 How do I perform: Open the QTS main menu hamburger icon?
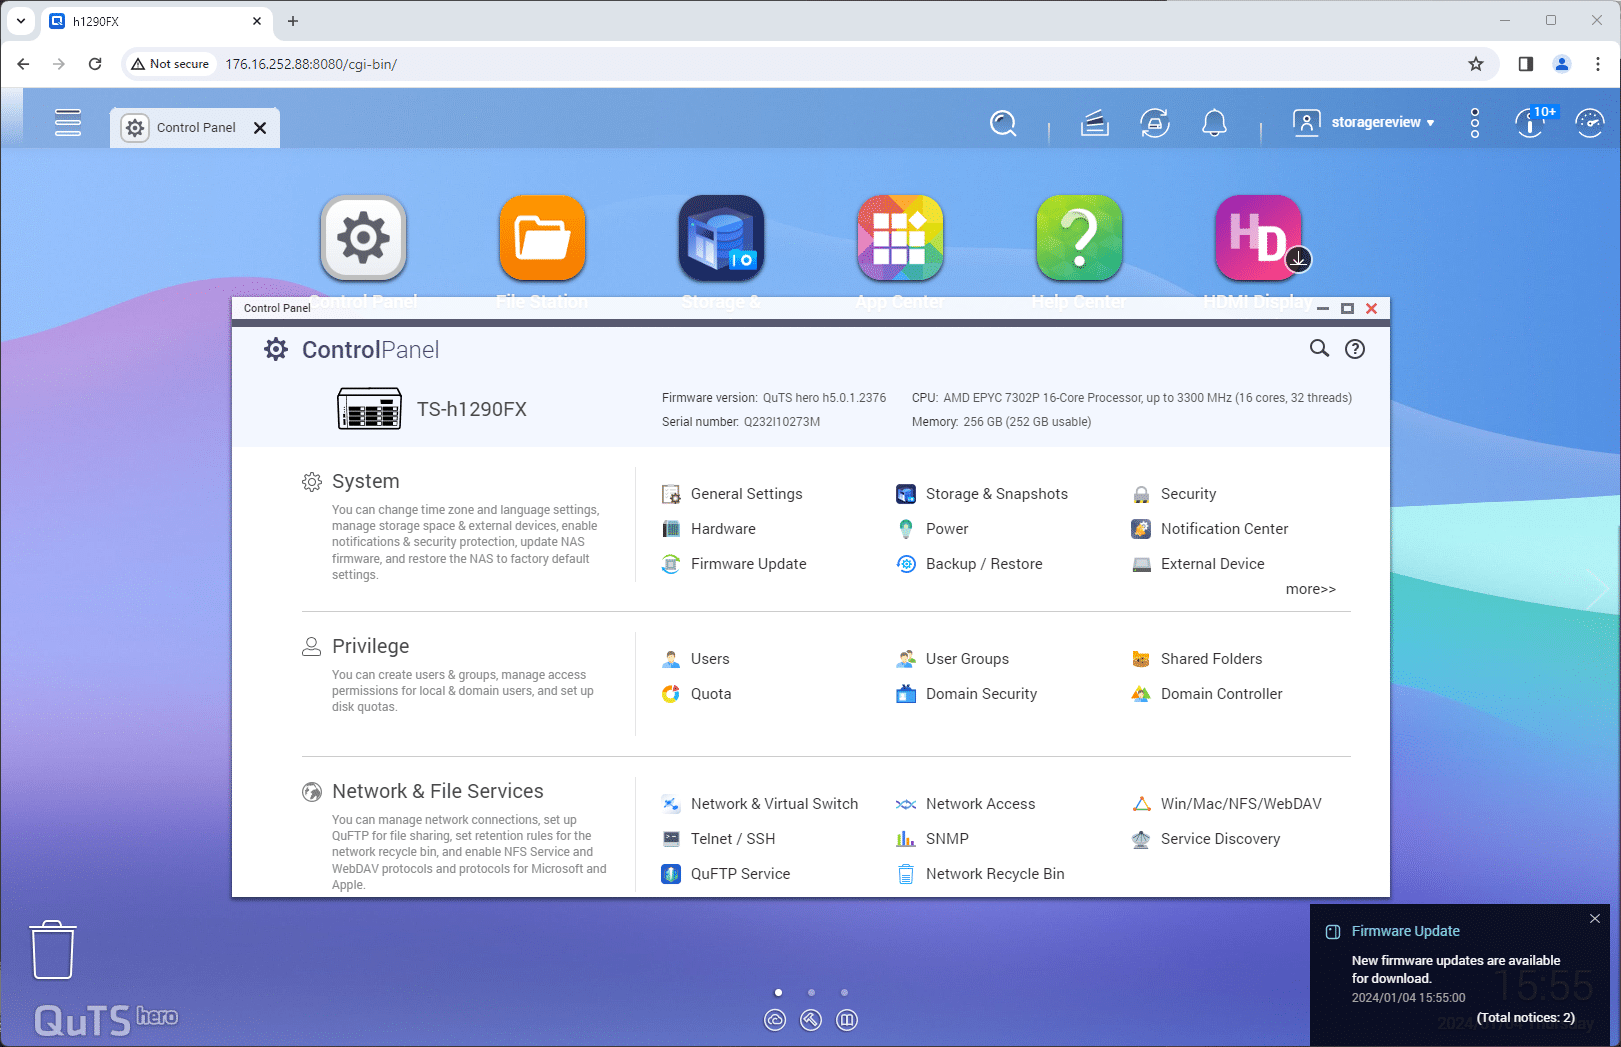68,122
